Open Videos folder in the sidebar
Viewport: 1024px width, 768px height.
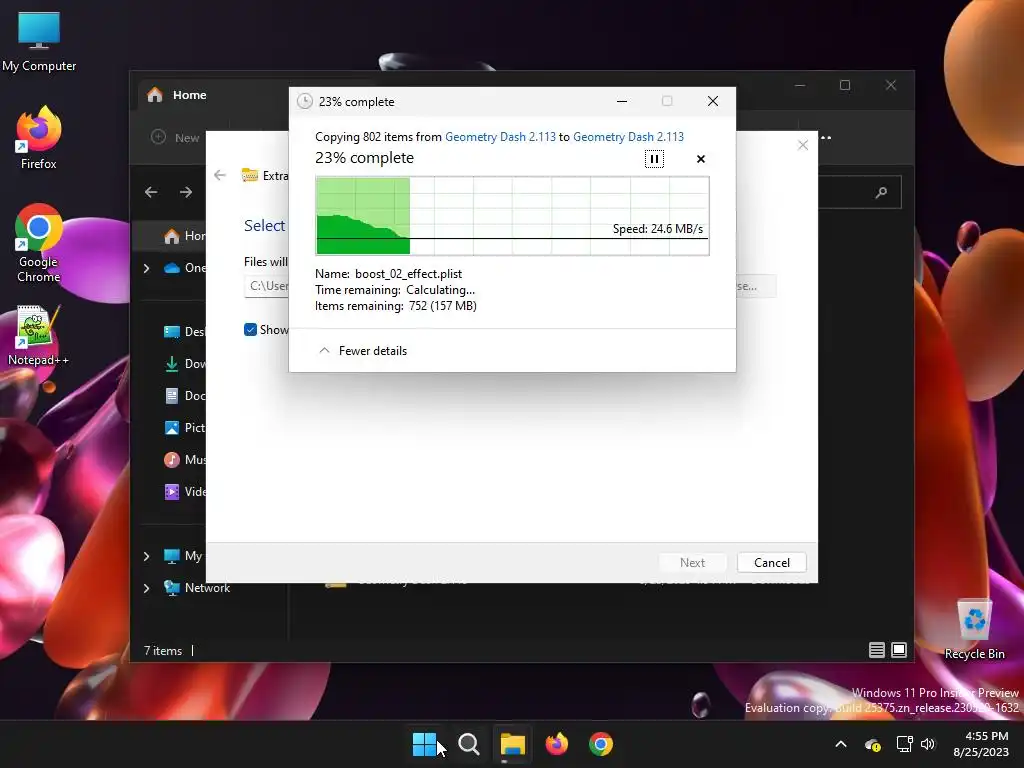(x=183, y=492)
